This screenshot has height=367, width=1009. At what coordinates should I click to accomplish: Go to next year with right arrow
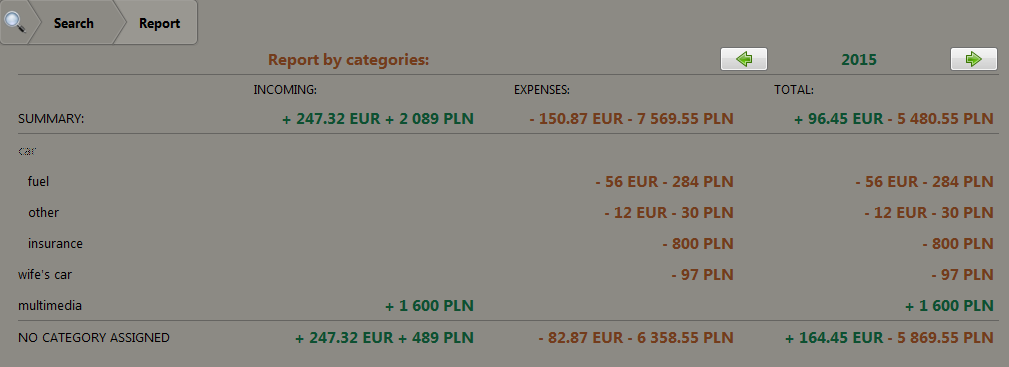pyautogui.click(x=974, y=59)
